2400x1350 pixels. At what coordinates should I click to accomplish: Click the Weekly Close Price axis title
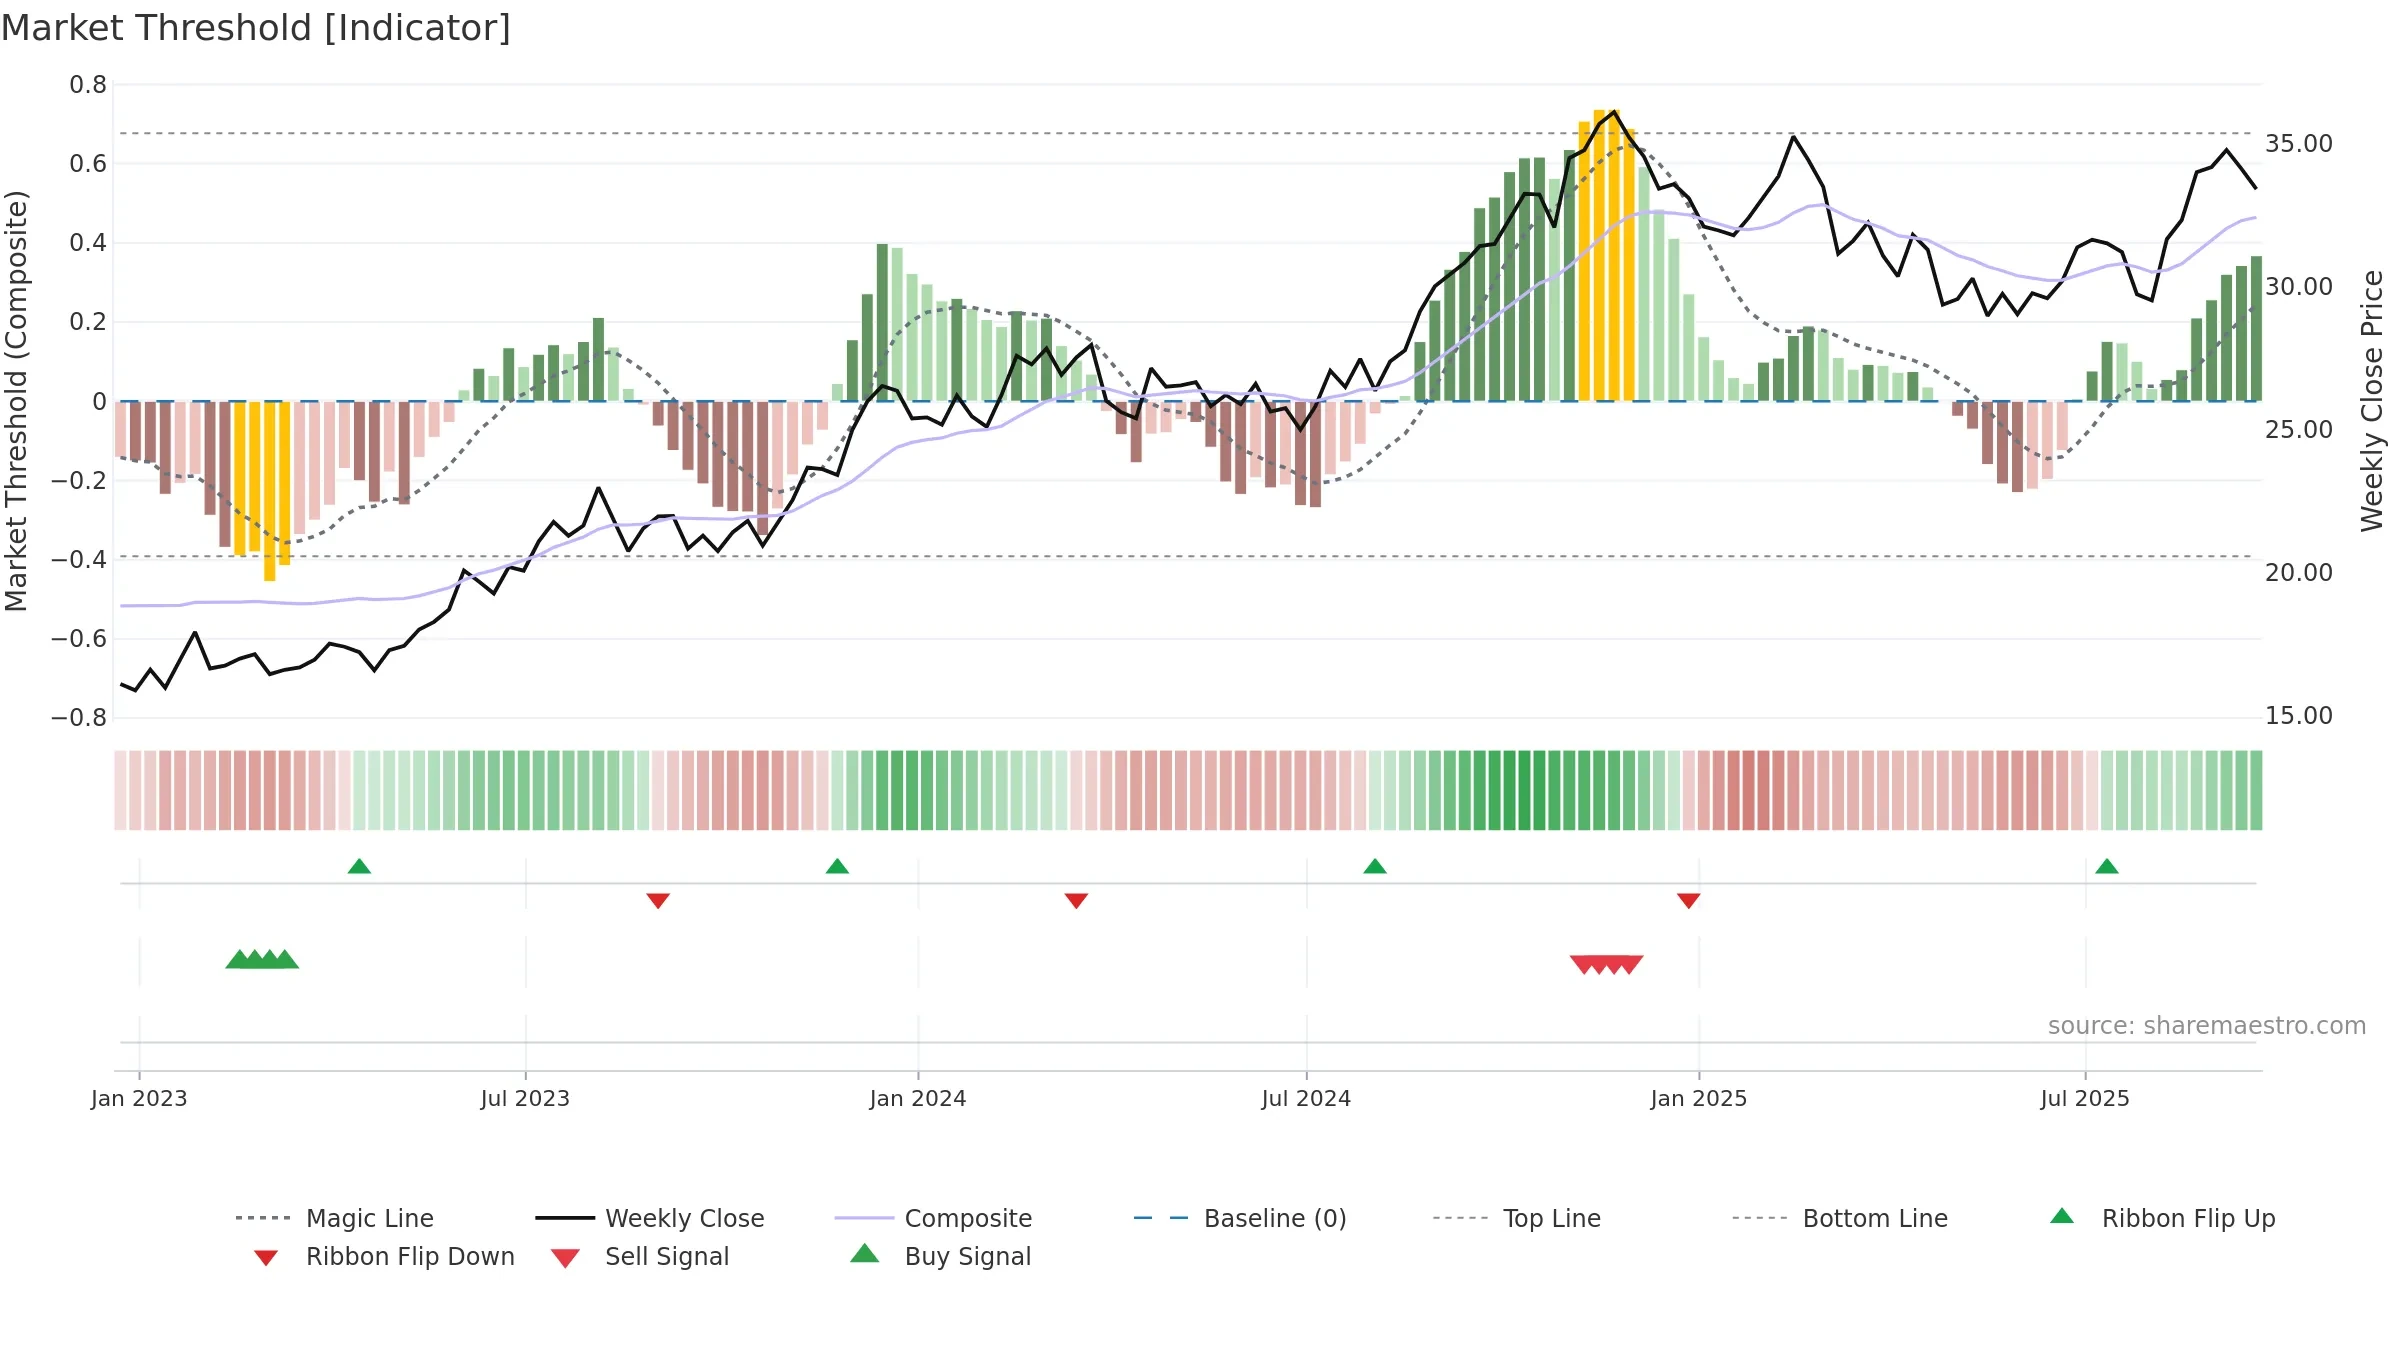click(2372, 401)
